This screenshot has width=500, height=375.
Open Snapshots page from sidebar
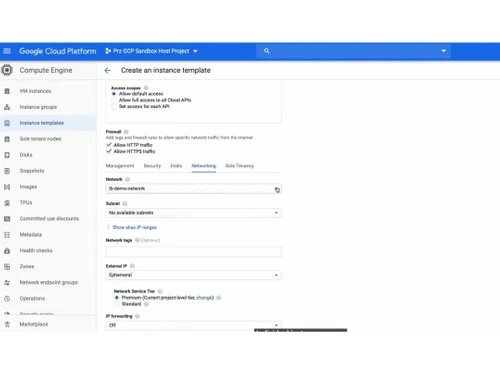pyautogui.click(x=32, y=171)
